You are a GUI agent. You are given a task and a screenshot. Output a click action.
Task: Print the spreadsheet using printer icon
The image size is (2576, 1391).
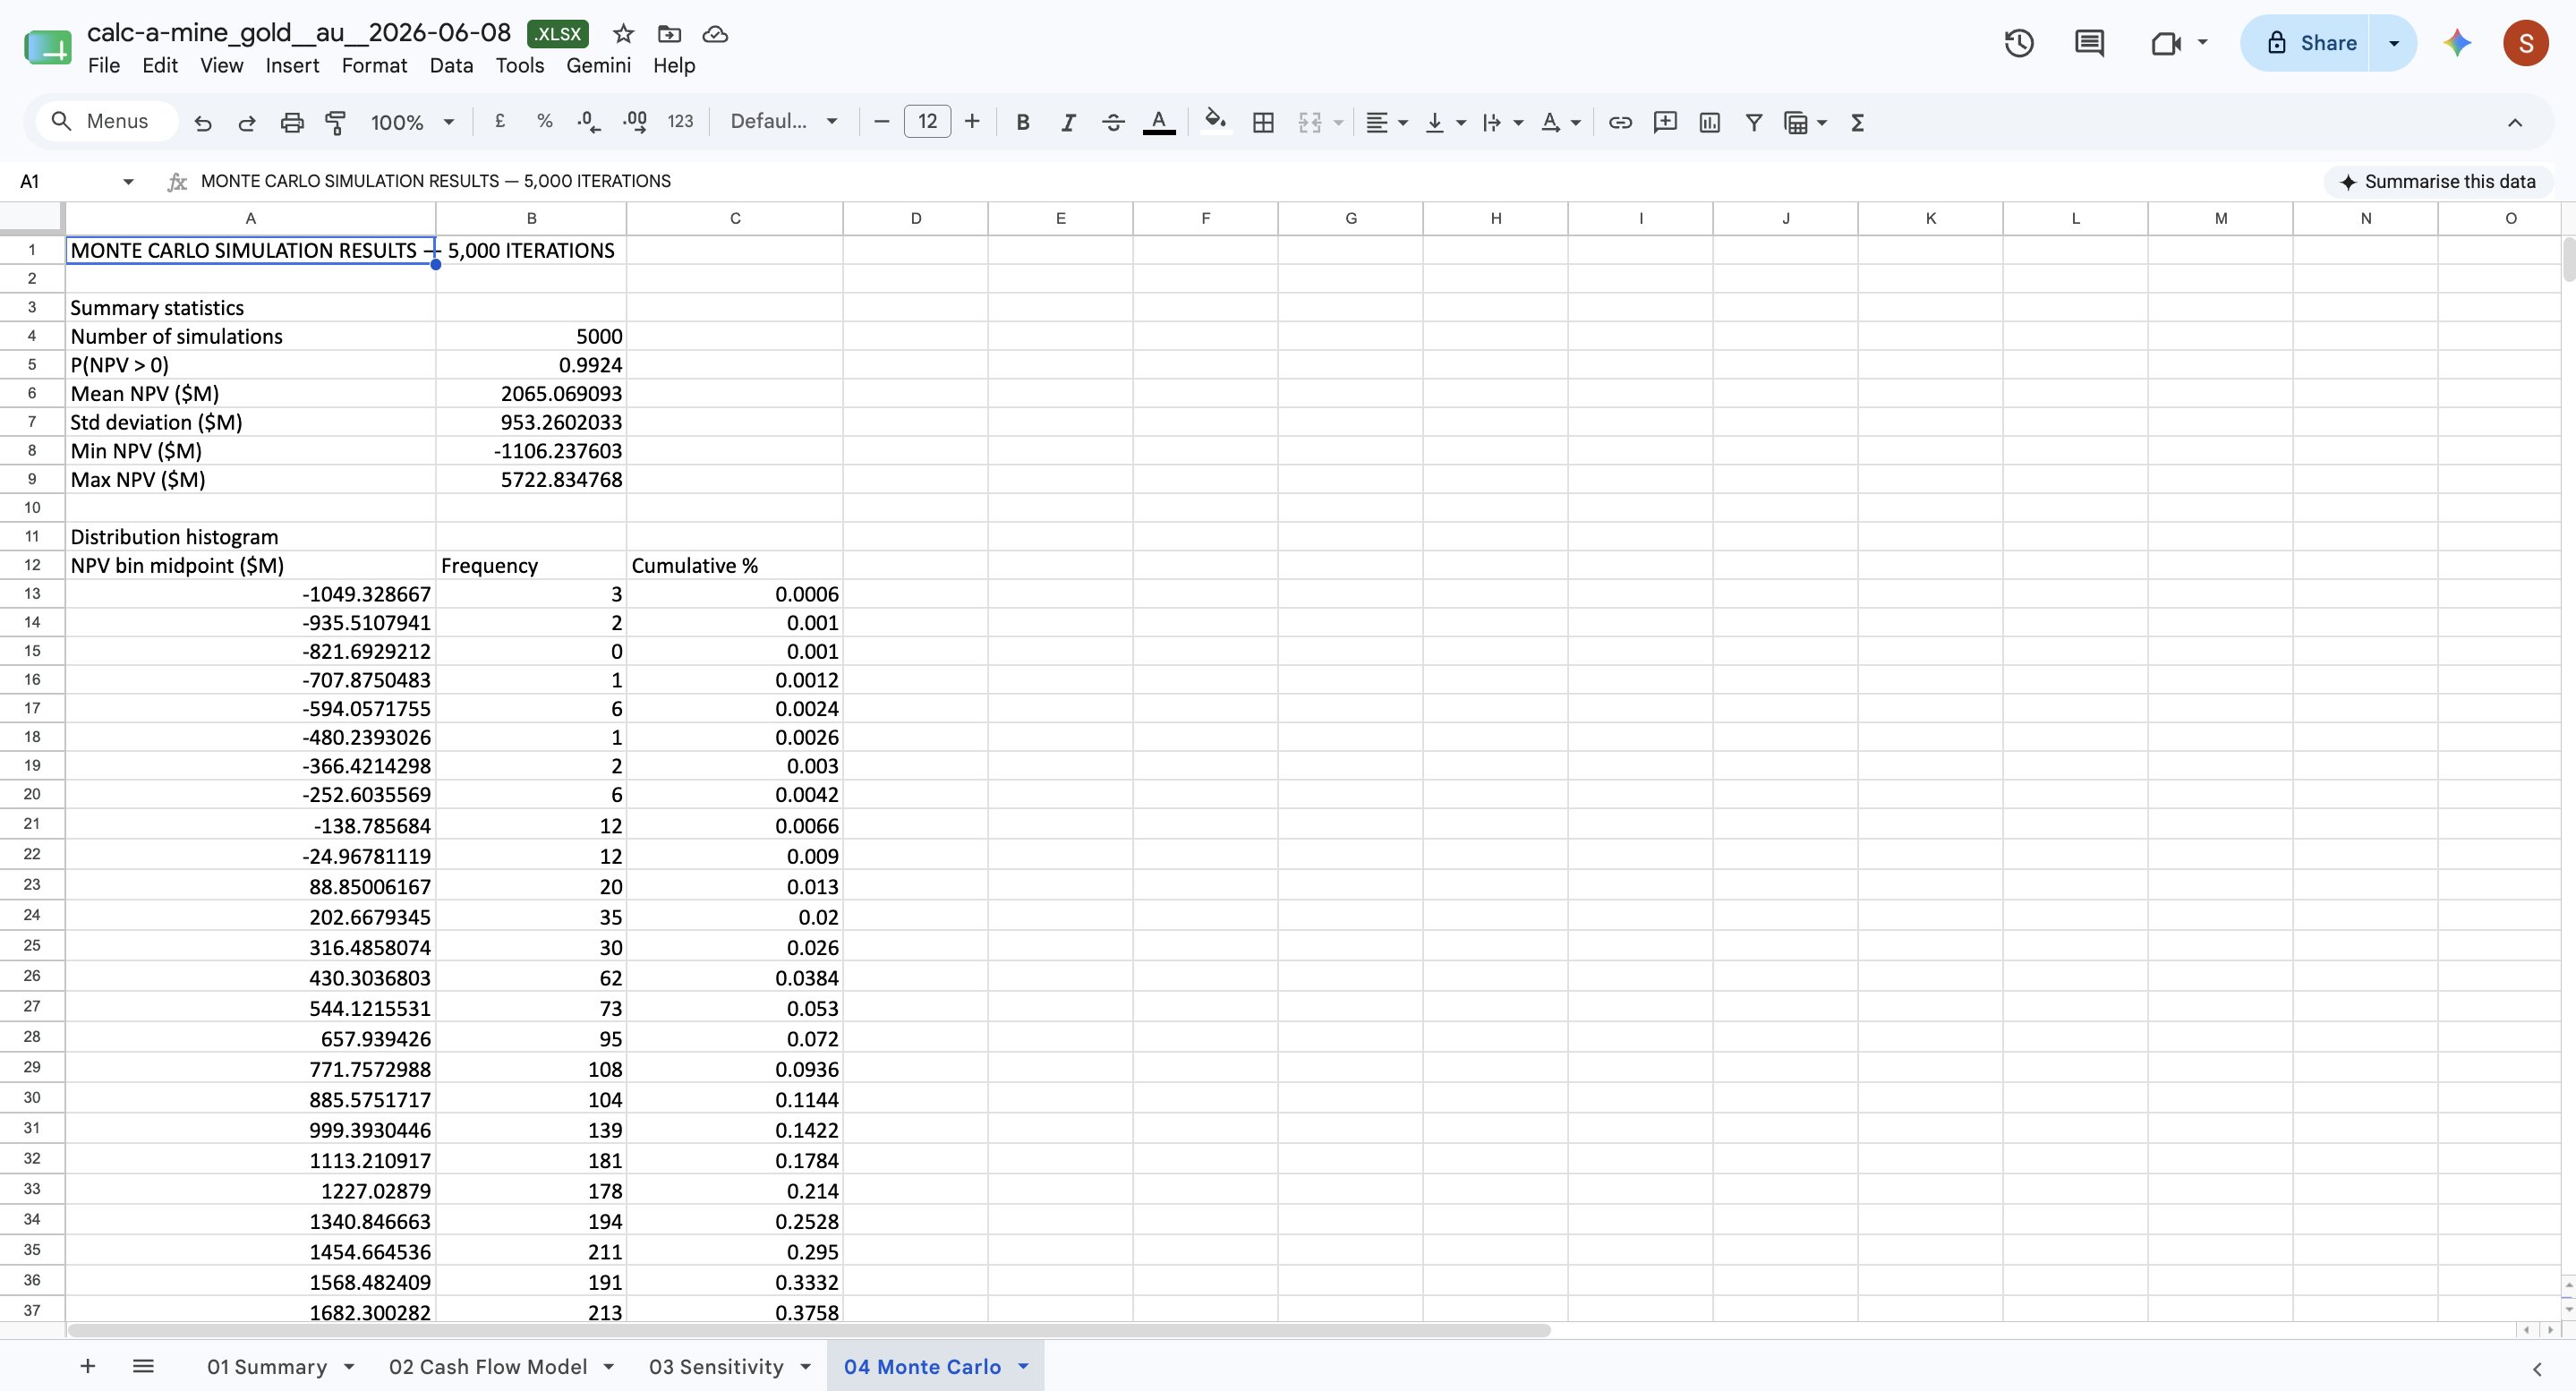[x=291, y=122]
